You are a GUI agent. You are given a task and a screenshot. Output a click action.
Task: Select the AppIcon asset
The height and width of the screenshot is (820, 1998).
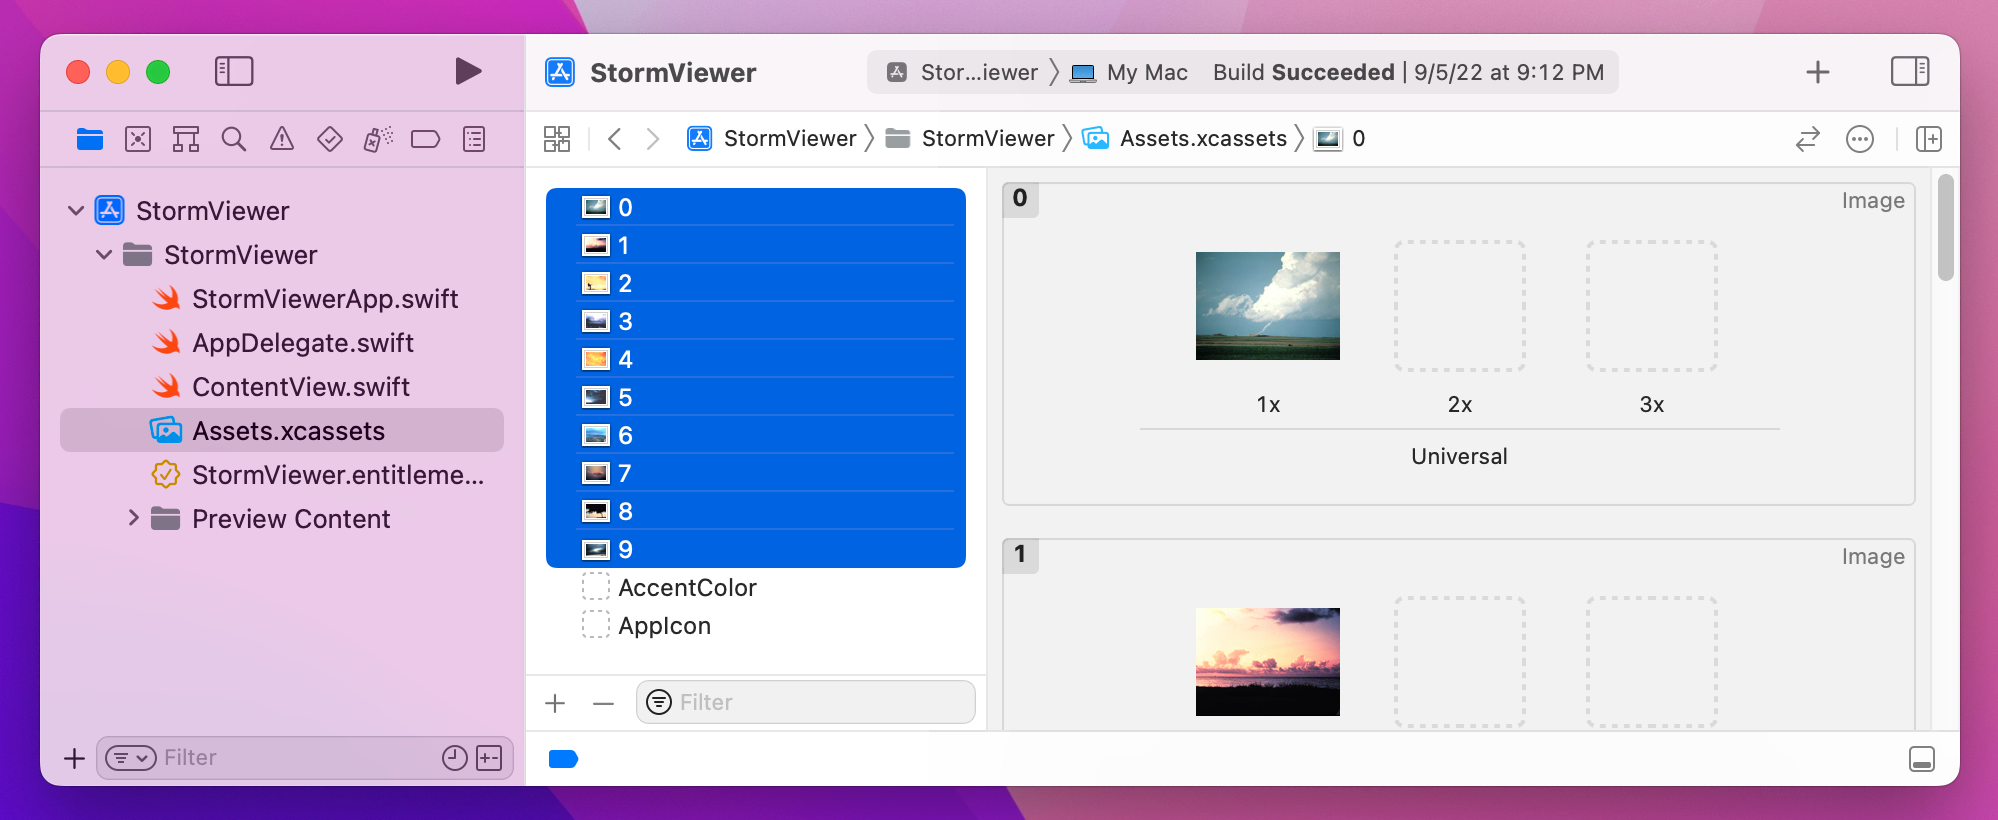pos(756,625)
